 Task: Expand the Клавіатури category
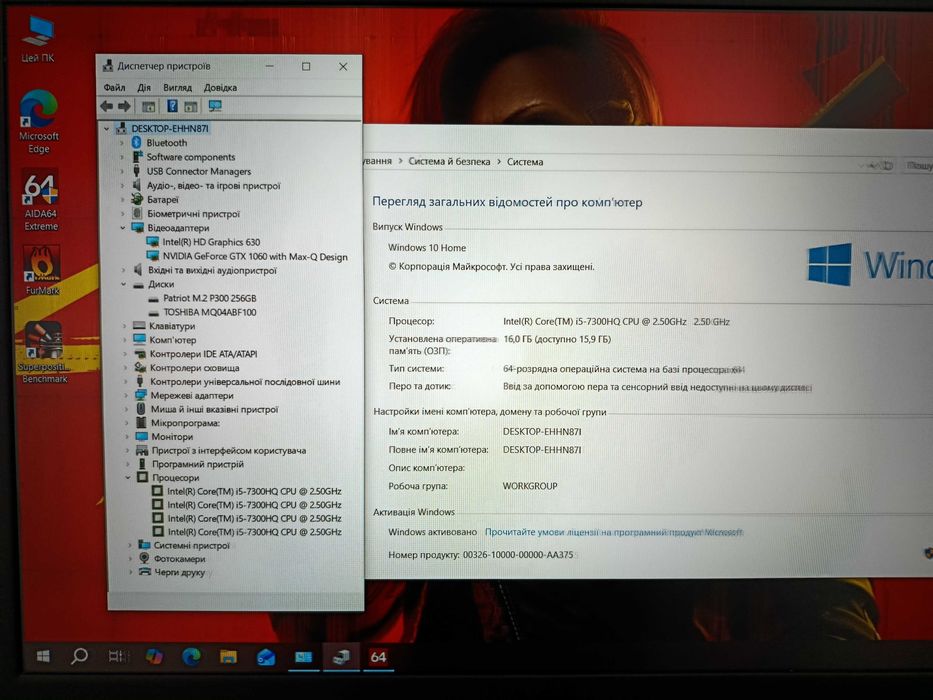click(x=124, y=326)
